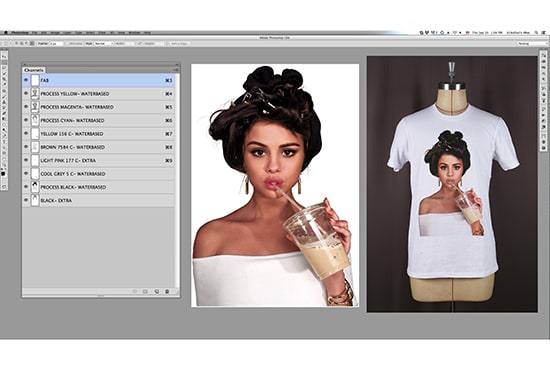The width and height of the screenshot is (550, 370).
Task: Click the Feather input field
Action: [x=56, y=43]
